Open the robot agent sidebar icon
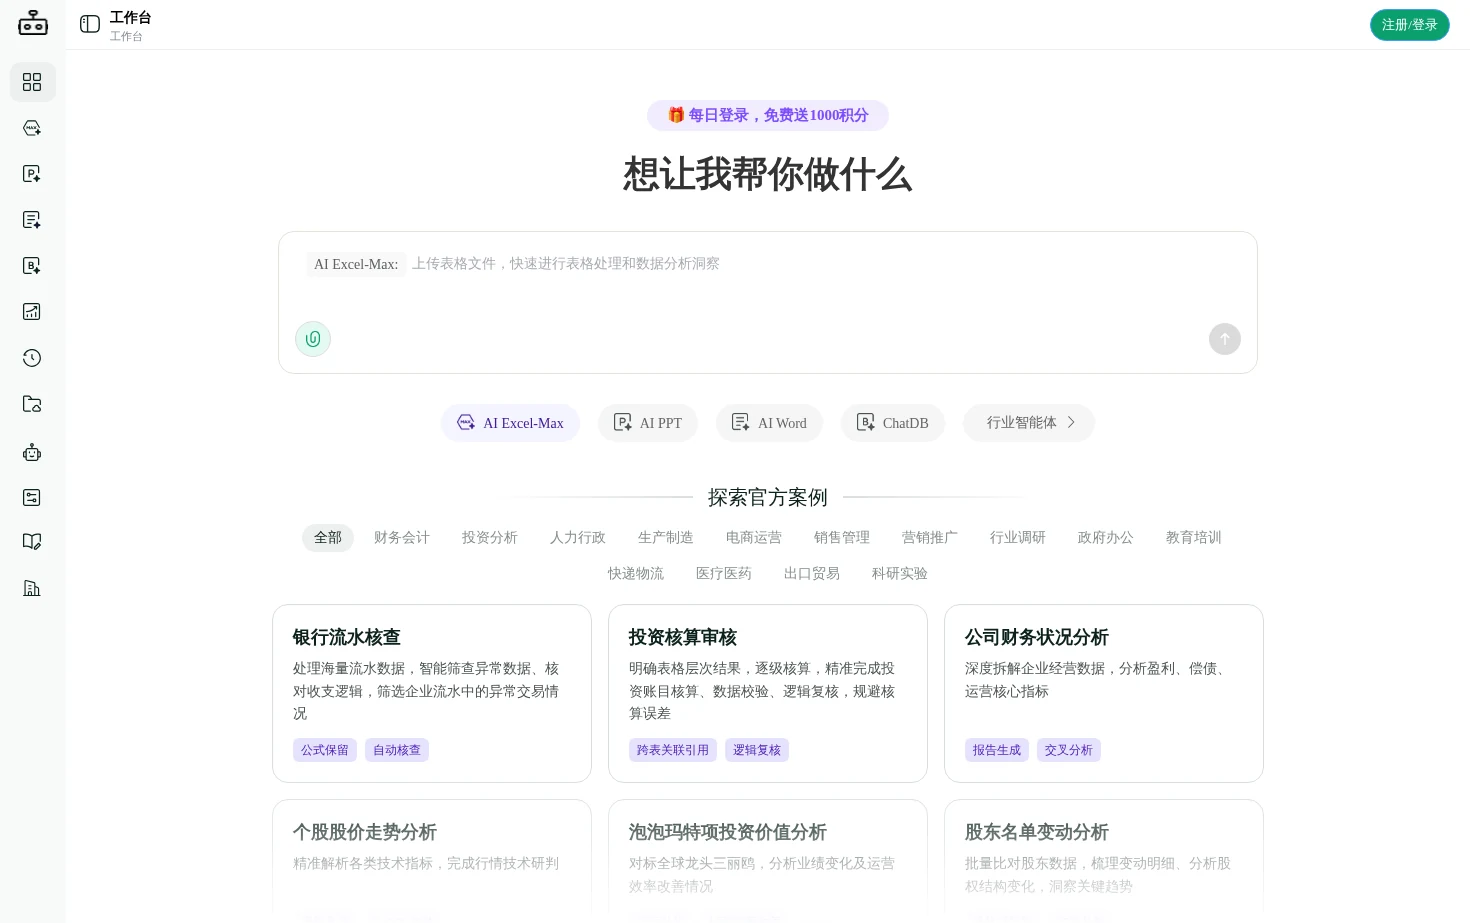The image size is (1470, 923). (x=32, y=452)
